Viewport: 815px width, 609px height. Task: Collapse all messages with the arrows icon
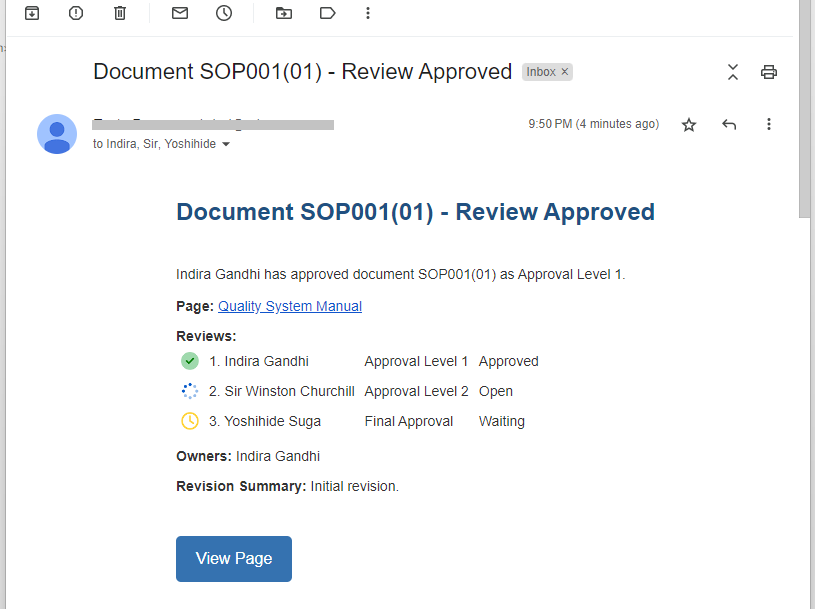[x=733, y=72]
